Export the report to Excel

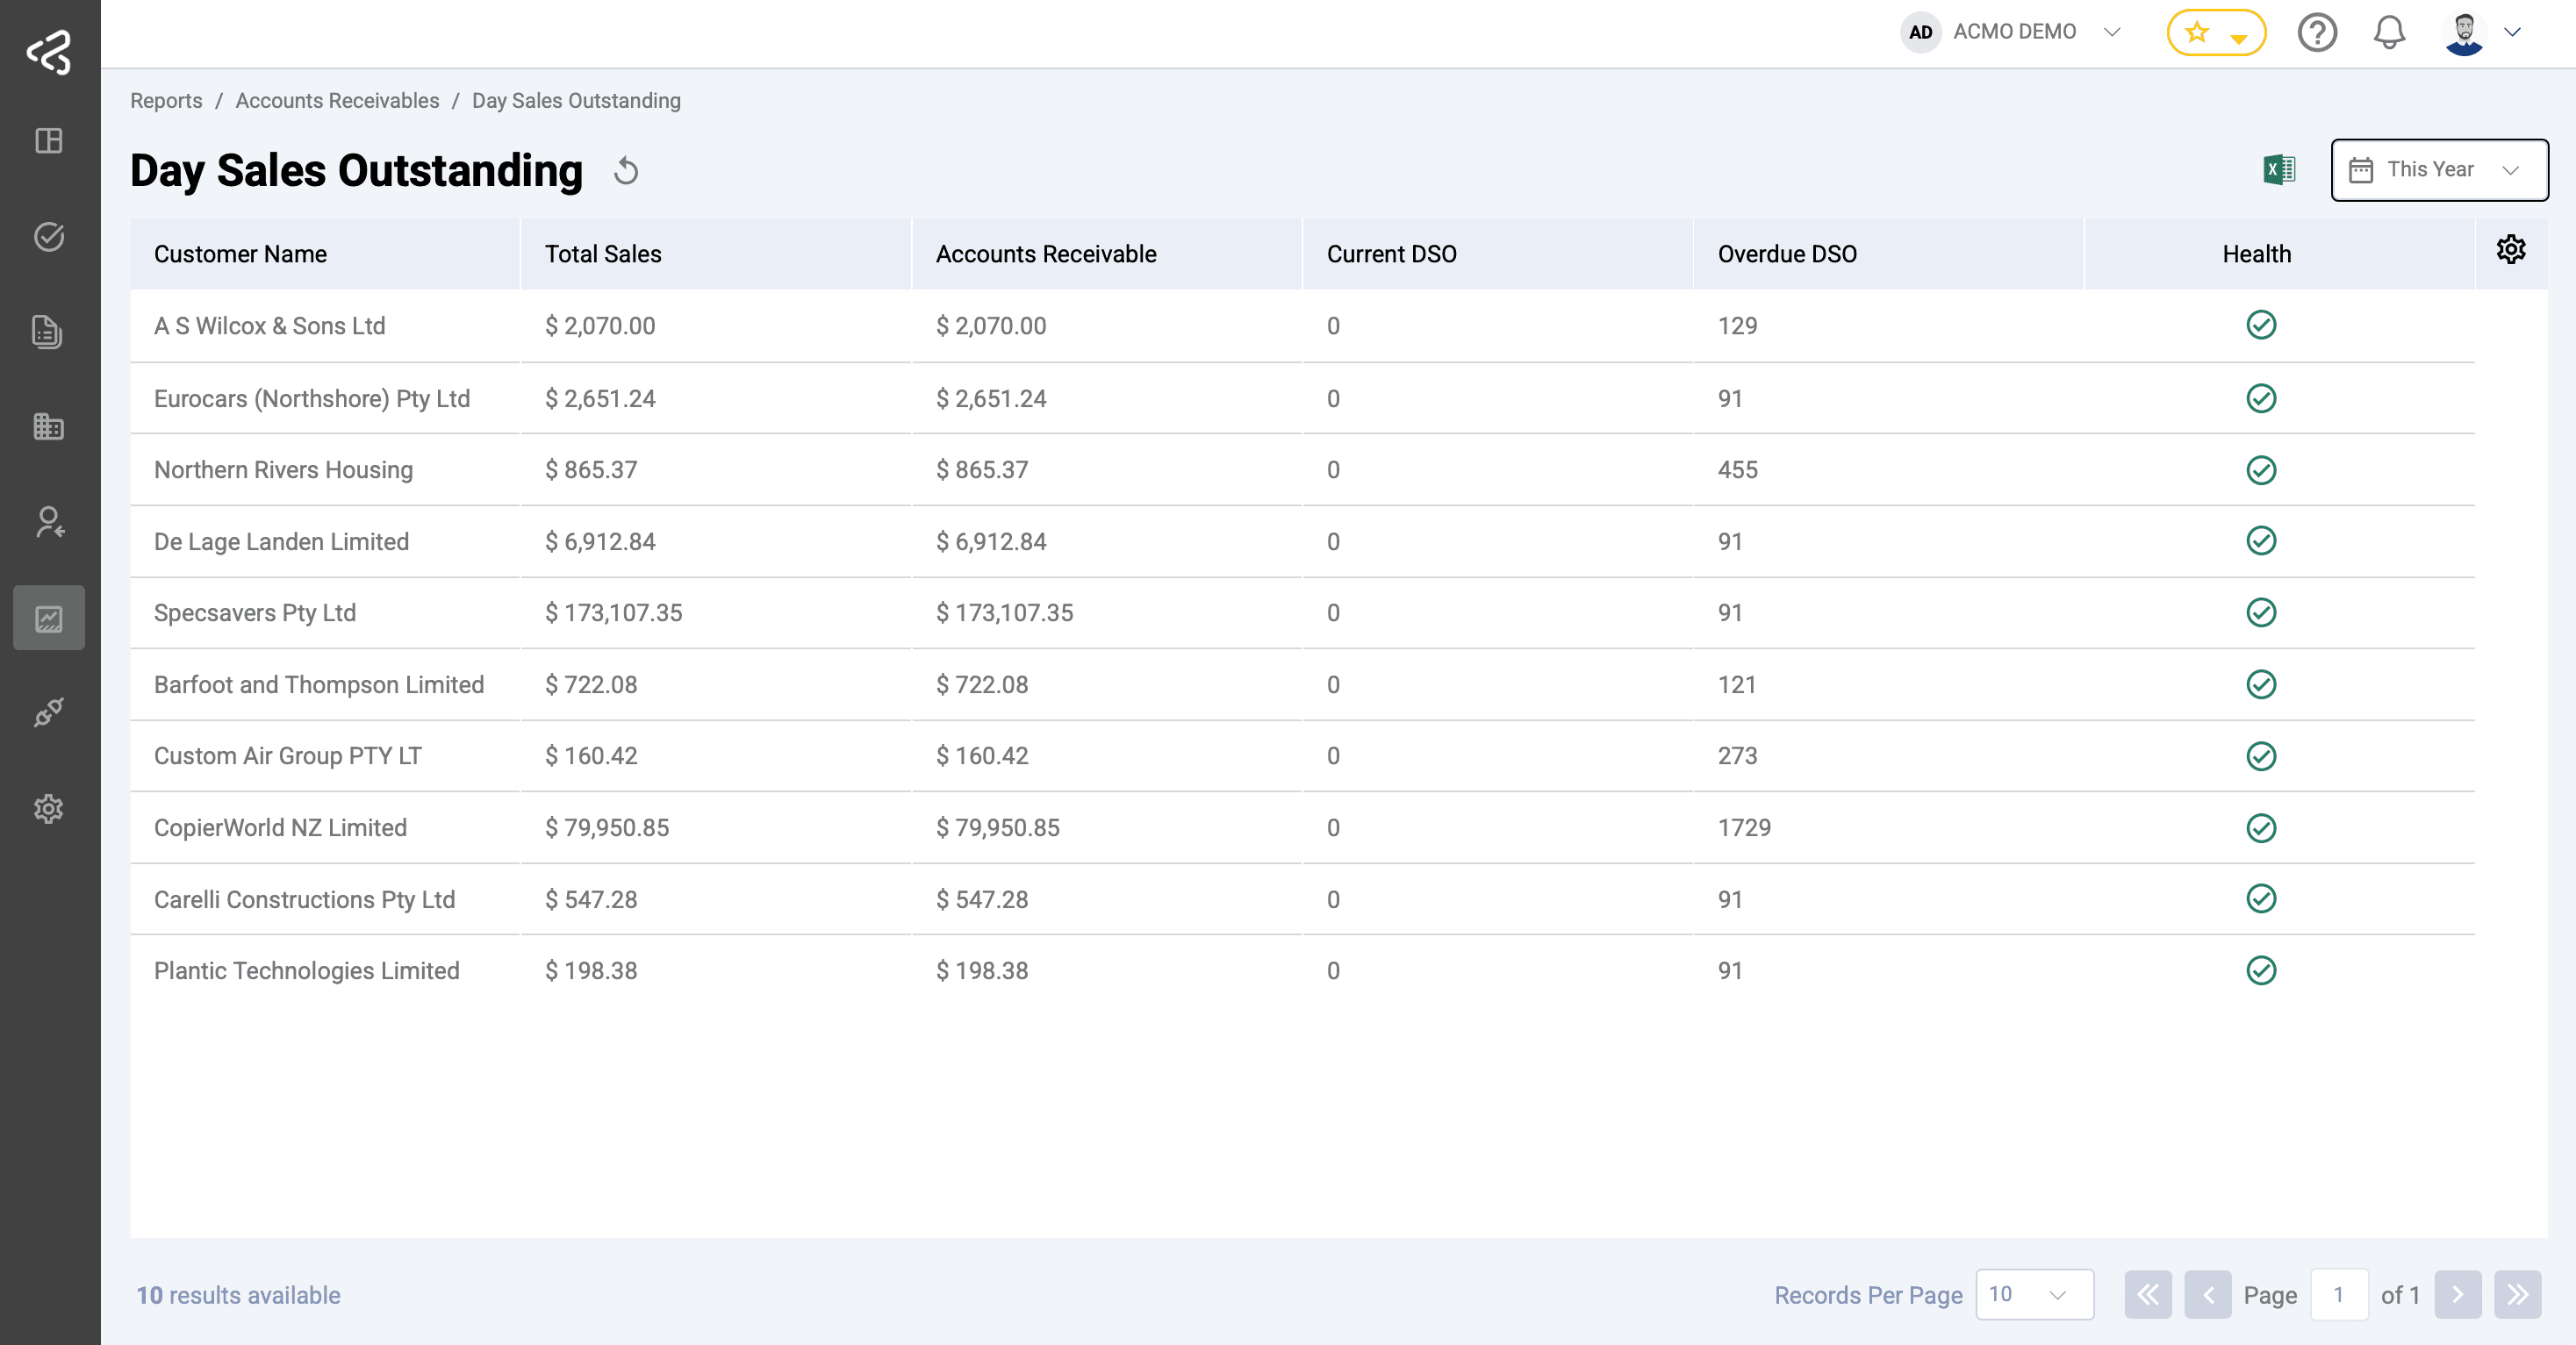click(x=2279, y=170)
